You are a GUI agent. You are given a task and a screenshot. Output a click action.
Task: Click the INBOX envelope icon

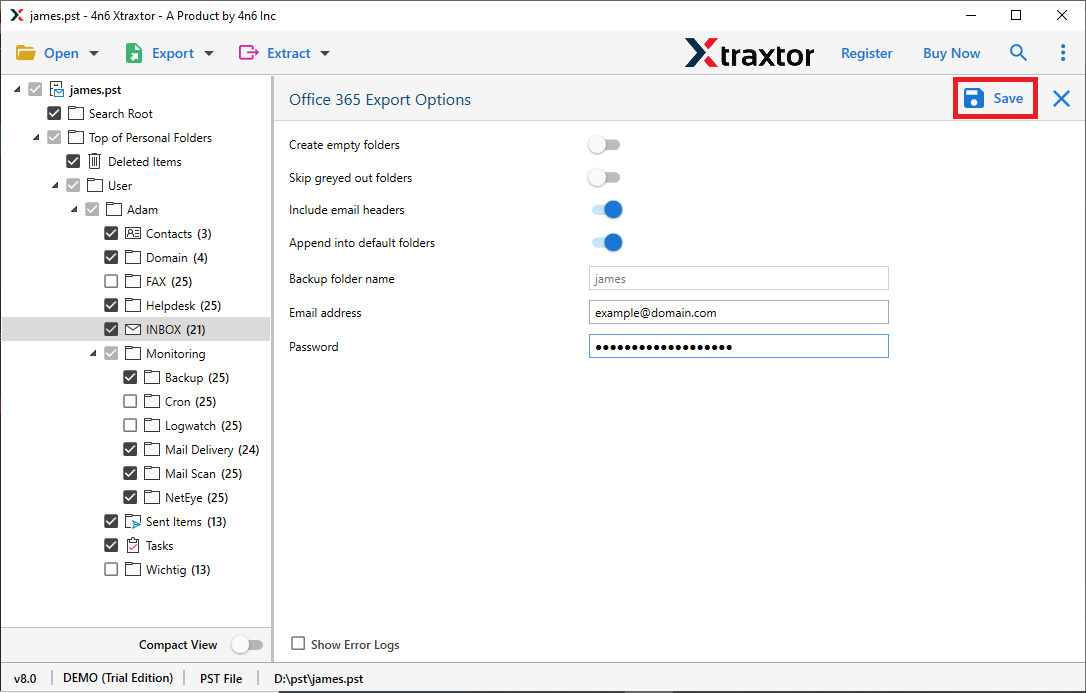(131, 328)
